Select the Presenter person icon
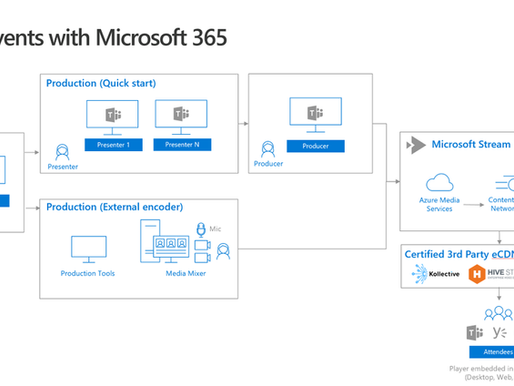This screenshot has width=514, height=386. point(62,152)
